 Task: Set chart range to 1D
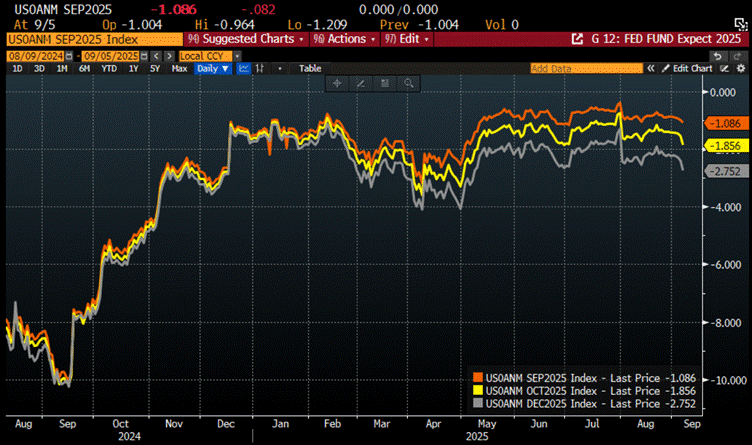[17, 69]
